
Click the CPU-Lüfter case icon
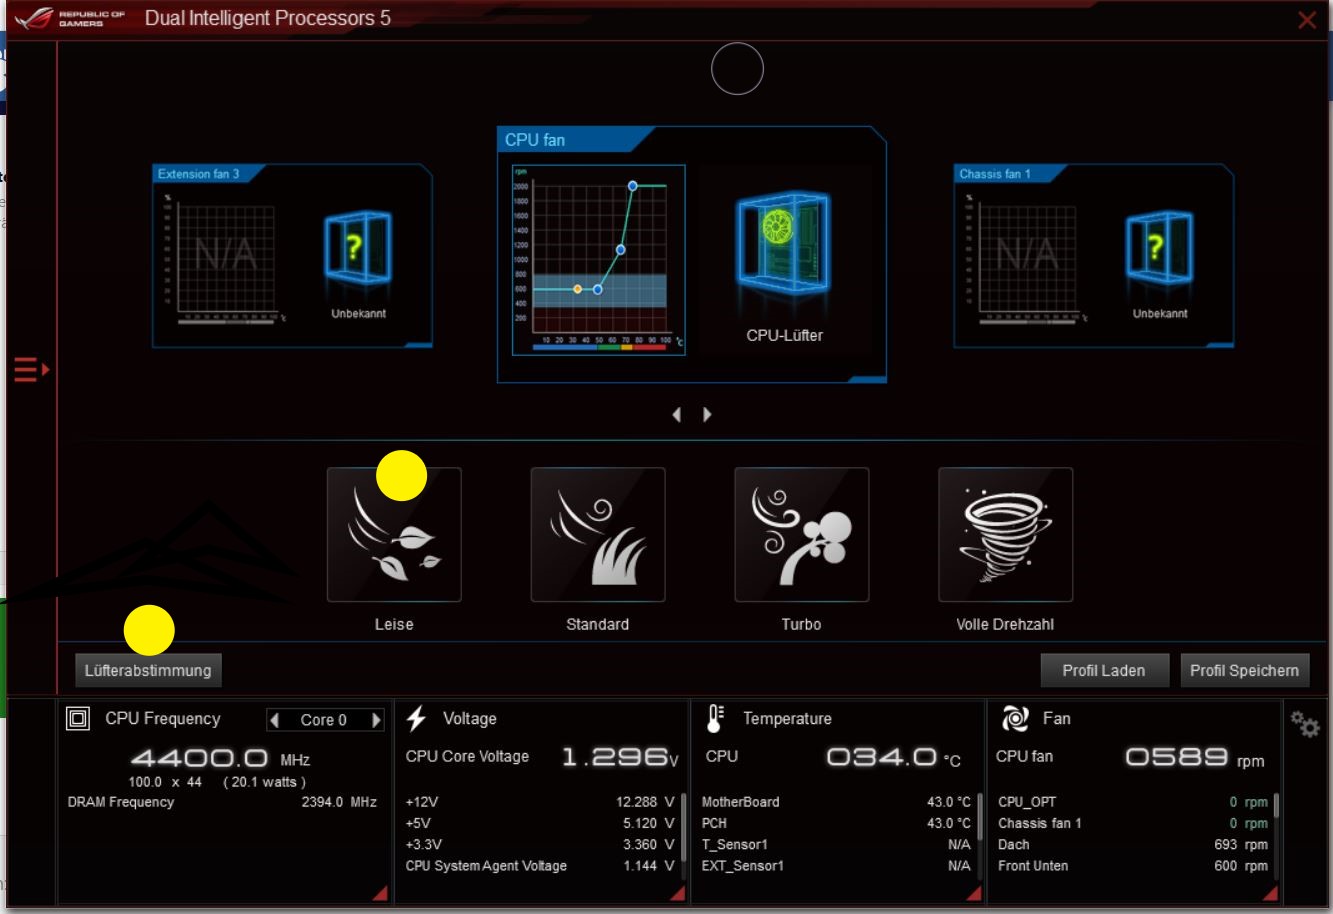click(783, 245)
